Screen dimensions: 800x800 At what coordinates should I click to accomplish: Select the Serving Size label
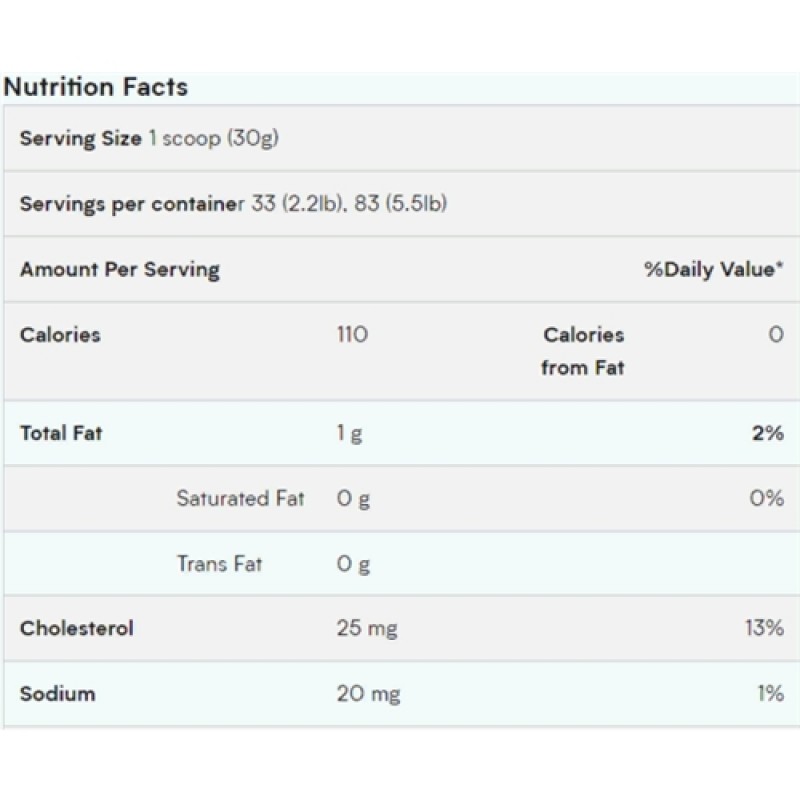click(81, 138)
